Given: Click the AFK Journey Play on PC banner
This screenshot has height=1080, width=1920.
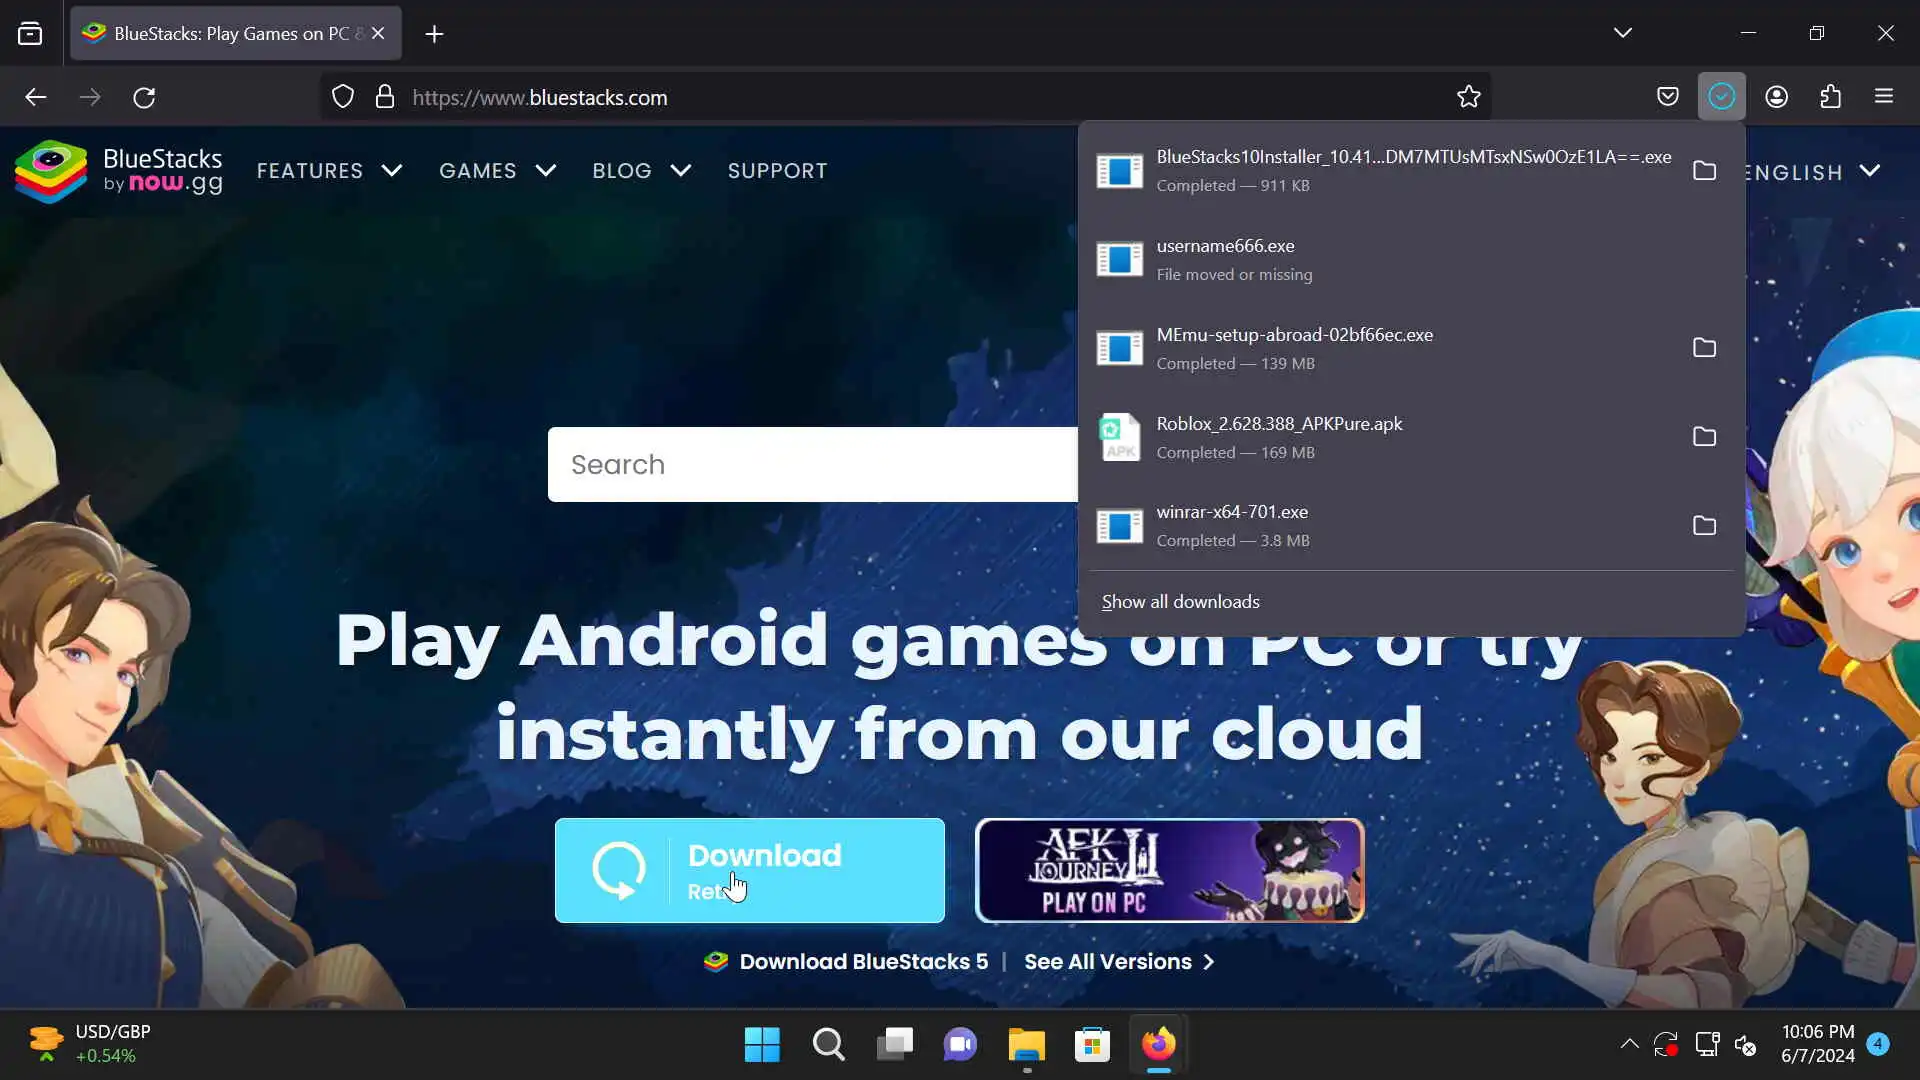Looking at the screenshot, I should pyautogui.click(x=1169, y=870).
